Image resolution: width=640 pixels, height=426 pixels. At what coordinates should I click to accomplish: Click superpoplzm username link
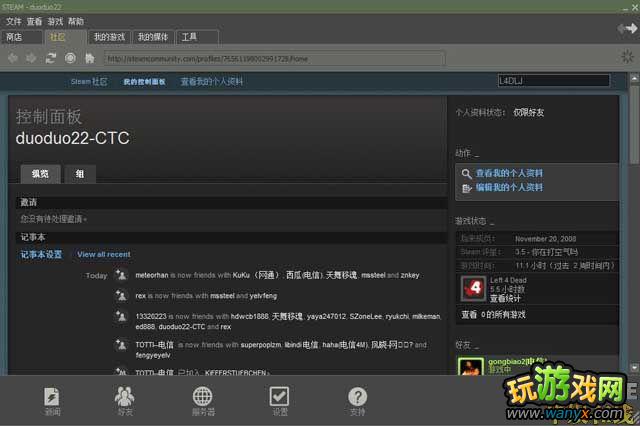point(261,345)
